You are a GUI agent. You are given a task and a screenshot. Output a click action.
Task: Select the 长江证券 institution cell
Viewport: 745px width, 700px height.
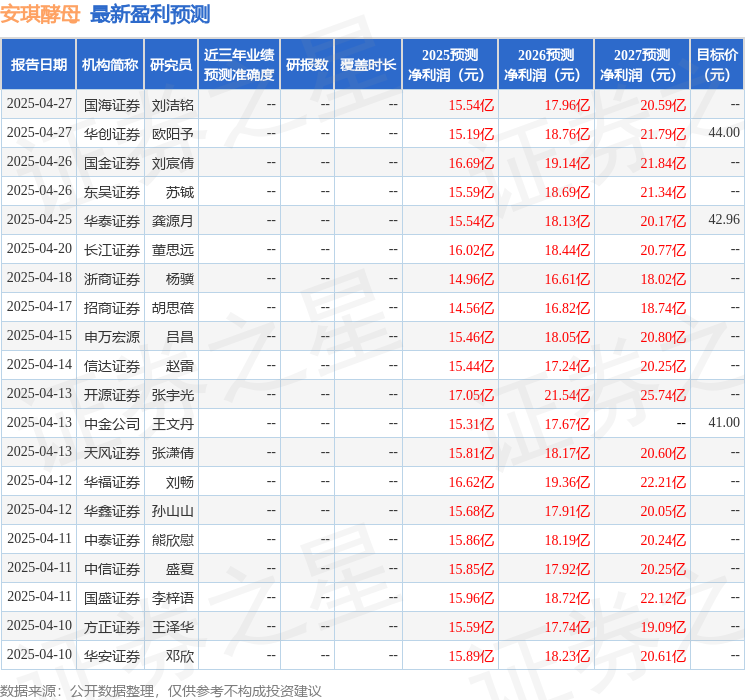(112, 250)
